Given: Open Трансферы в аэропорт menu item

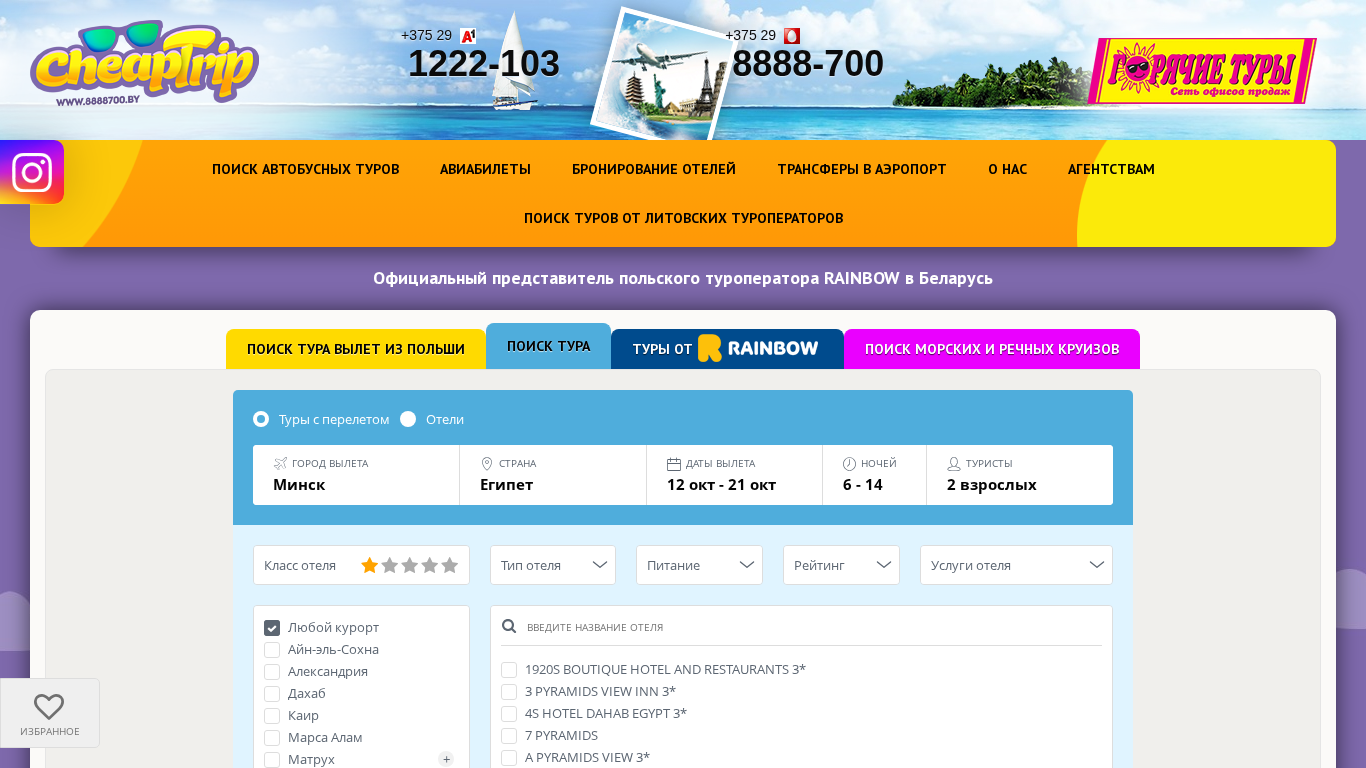Looking at the screenshot, I should (862, 169).
